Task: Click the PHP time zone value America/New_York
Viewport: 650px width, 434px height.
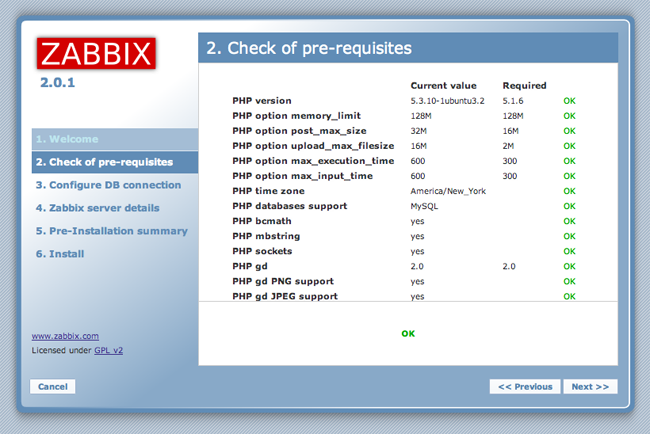Action: point(448,191)
